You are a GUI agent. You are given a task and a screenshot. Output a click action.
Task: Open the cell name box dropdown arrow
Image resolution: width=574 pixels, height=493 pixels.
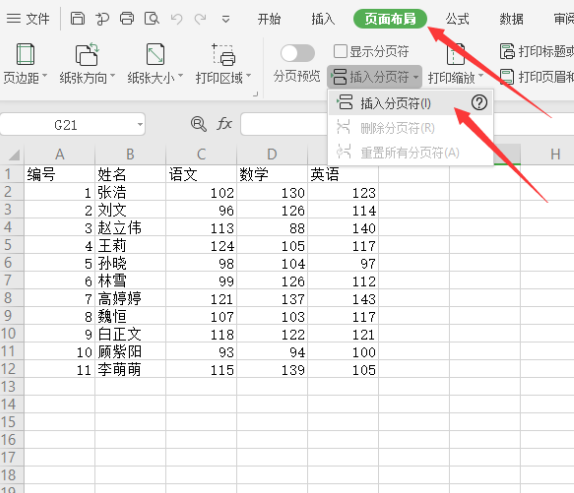click(140, 125)
